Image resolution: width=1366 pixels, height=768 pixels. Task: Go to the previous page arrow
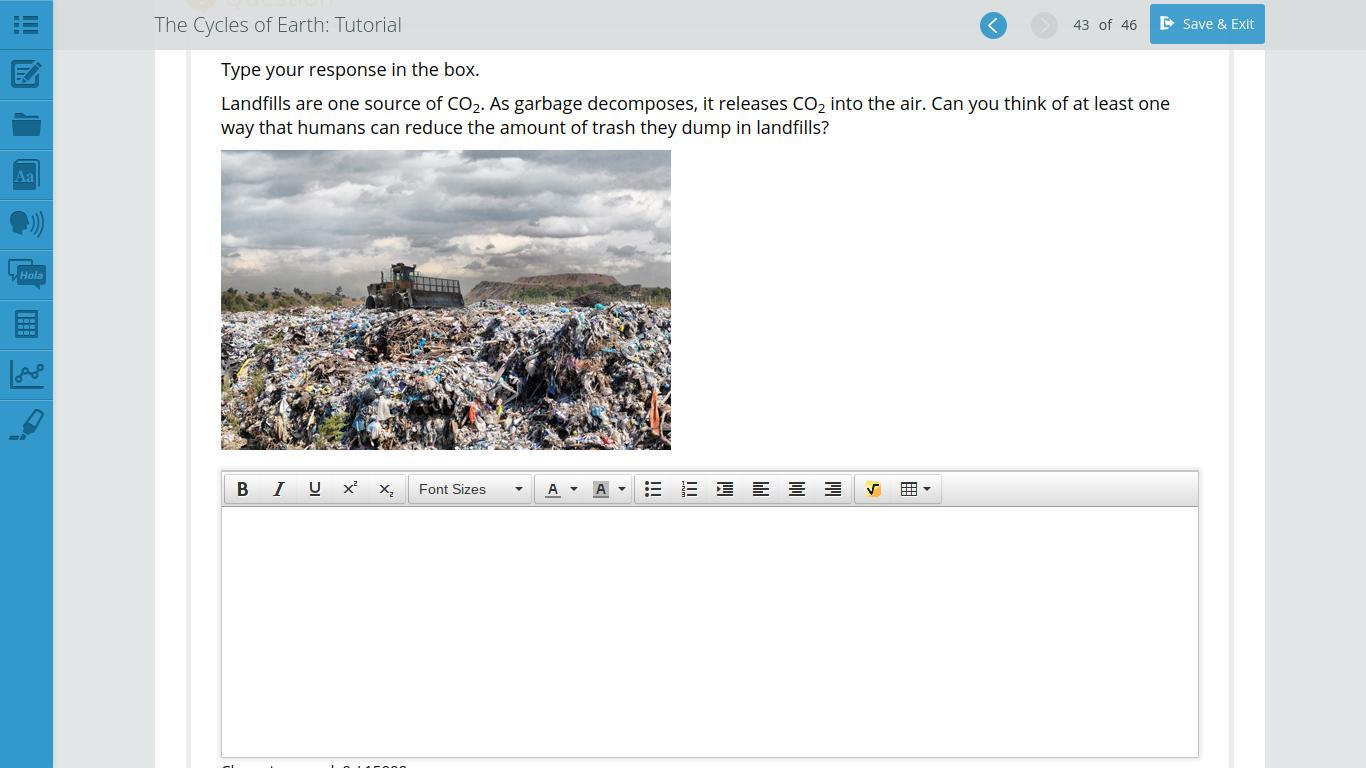[993, 25]
